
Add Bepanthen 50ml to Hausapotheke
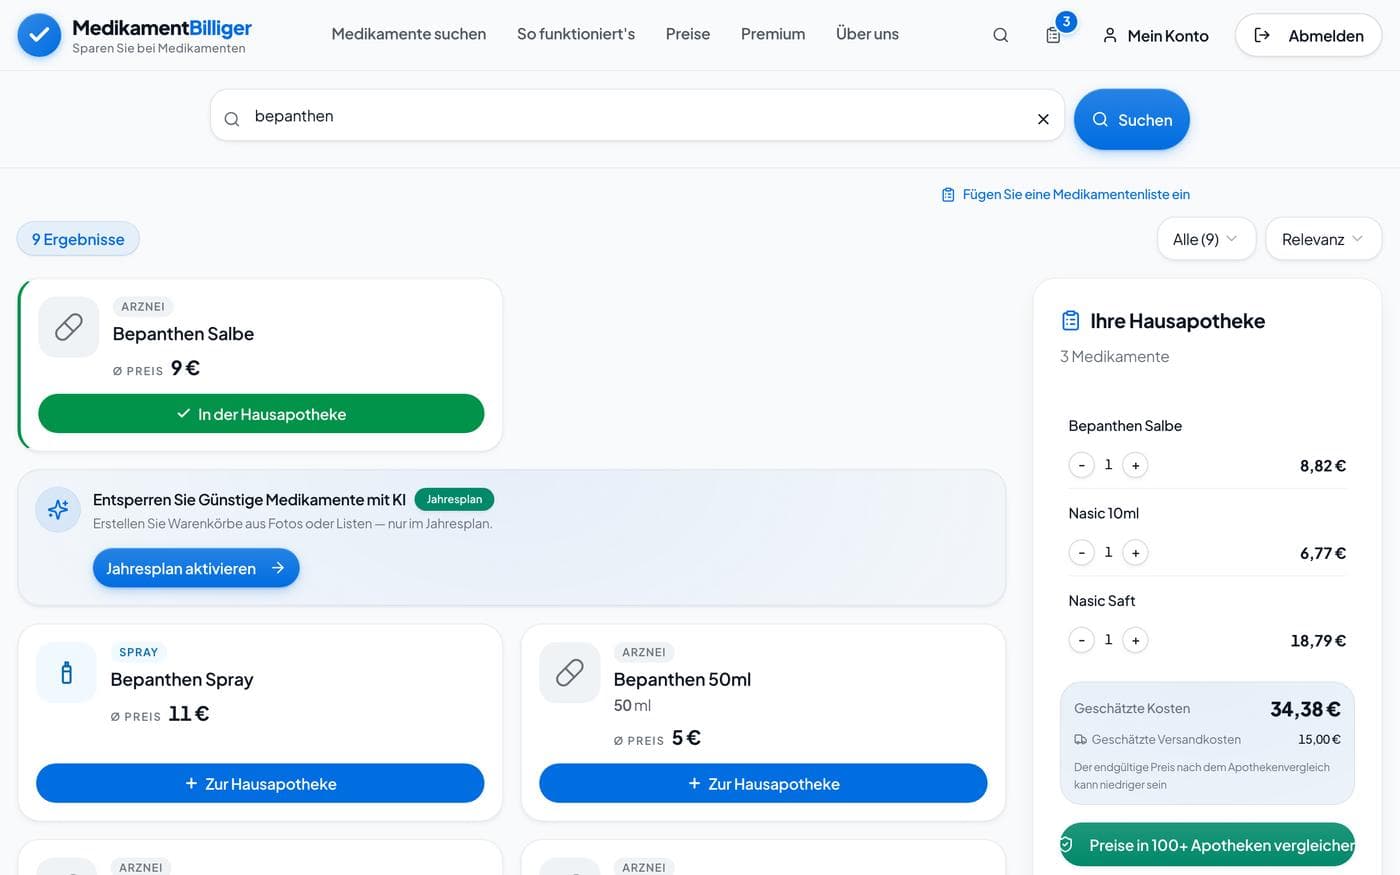pos(763,783)
